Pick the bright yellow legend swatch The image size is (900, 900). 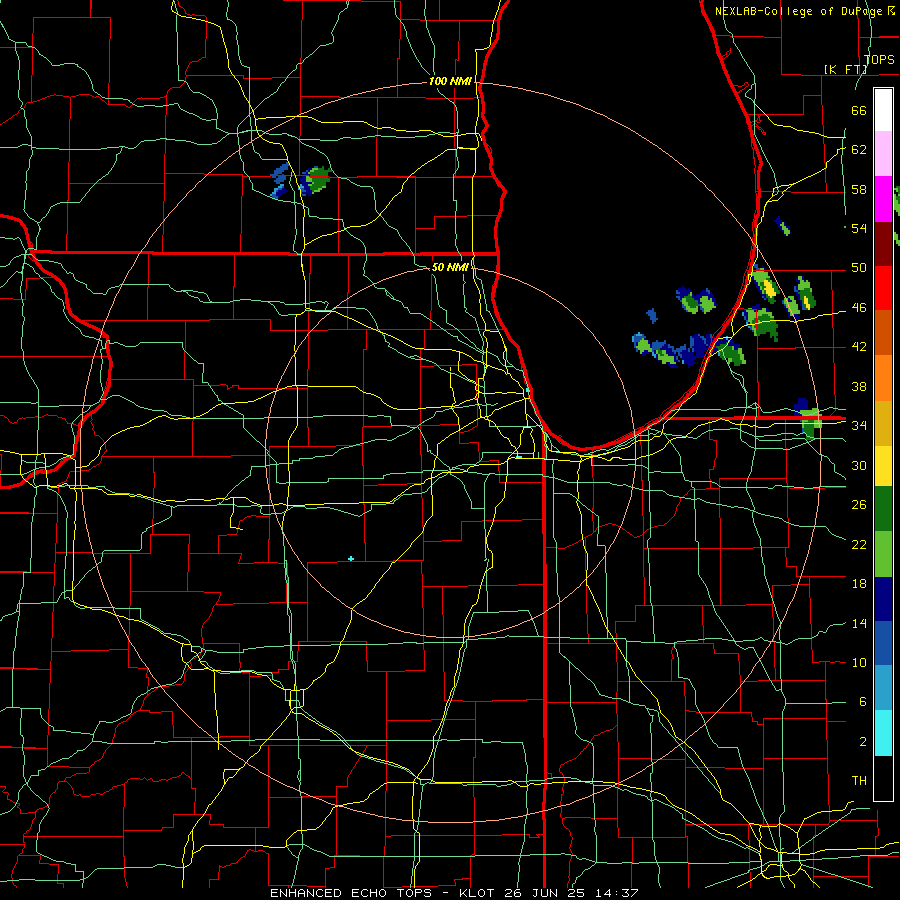[x=883, y=465]
